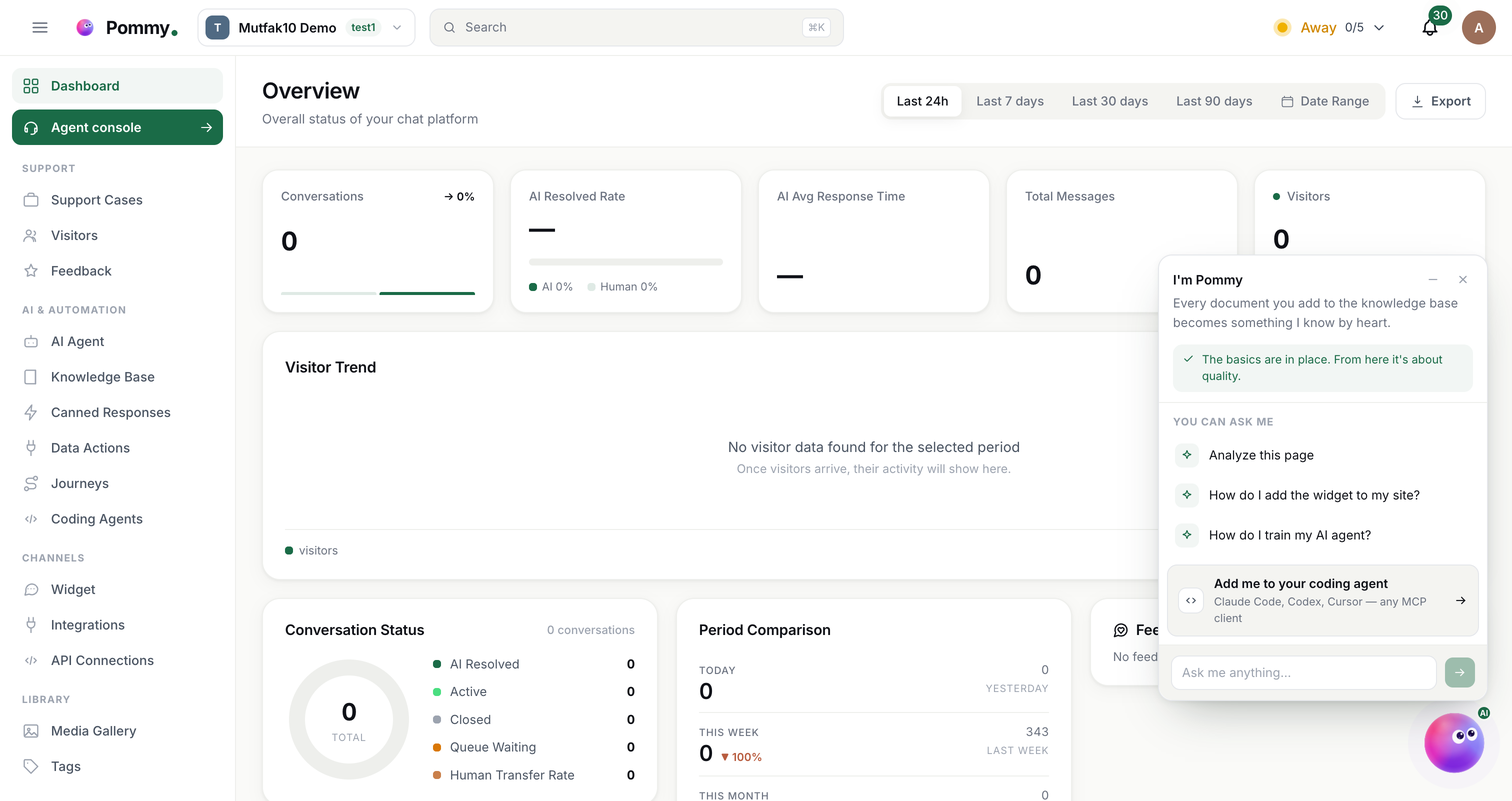Click the Visitors people icon

click(x=31, y=235)
